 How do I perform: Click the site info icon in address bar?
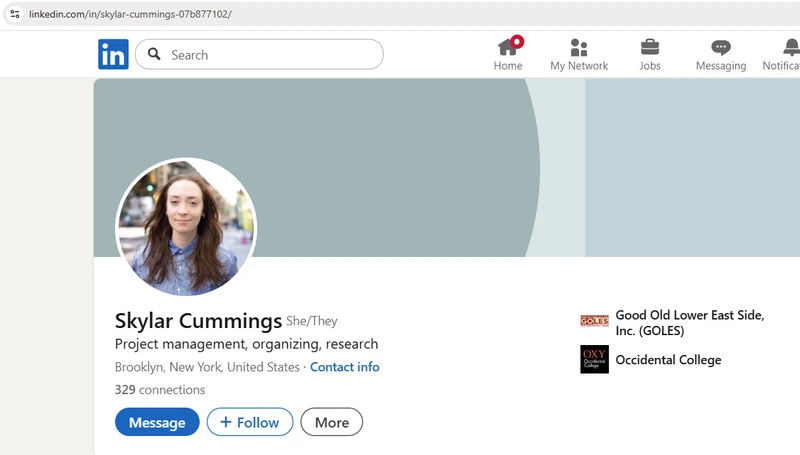(x=15, y=14)
